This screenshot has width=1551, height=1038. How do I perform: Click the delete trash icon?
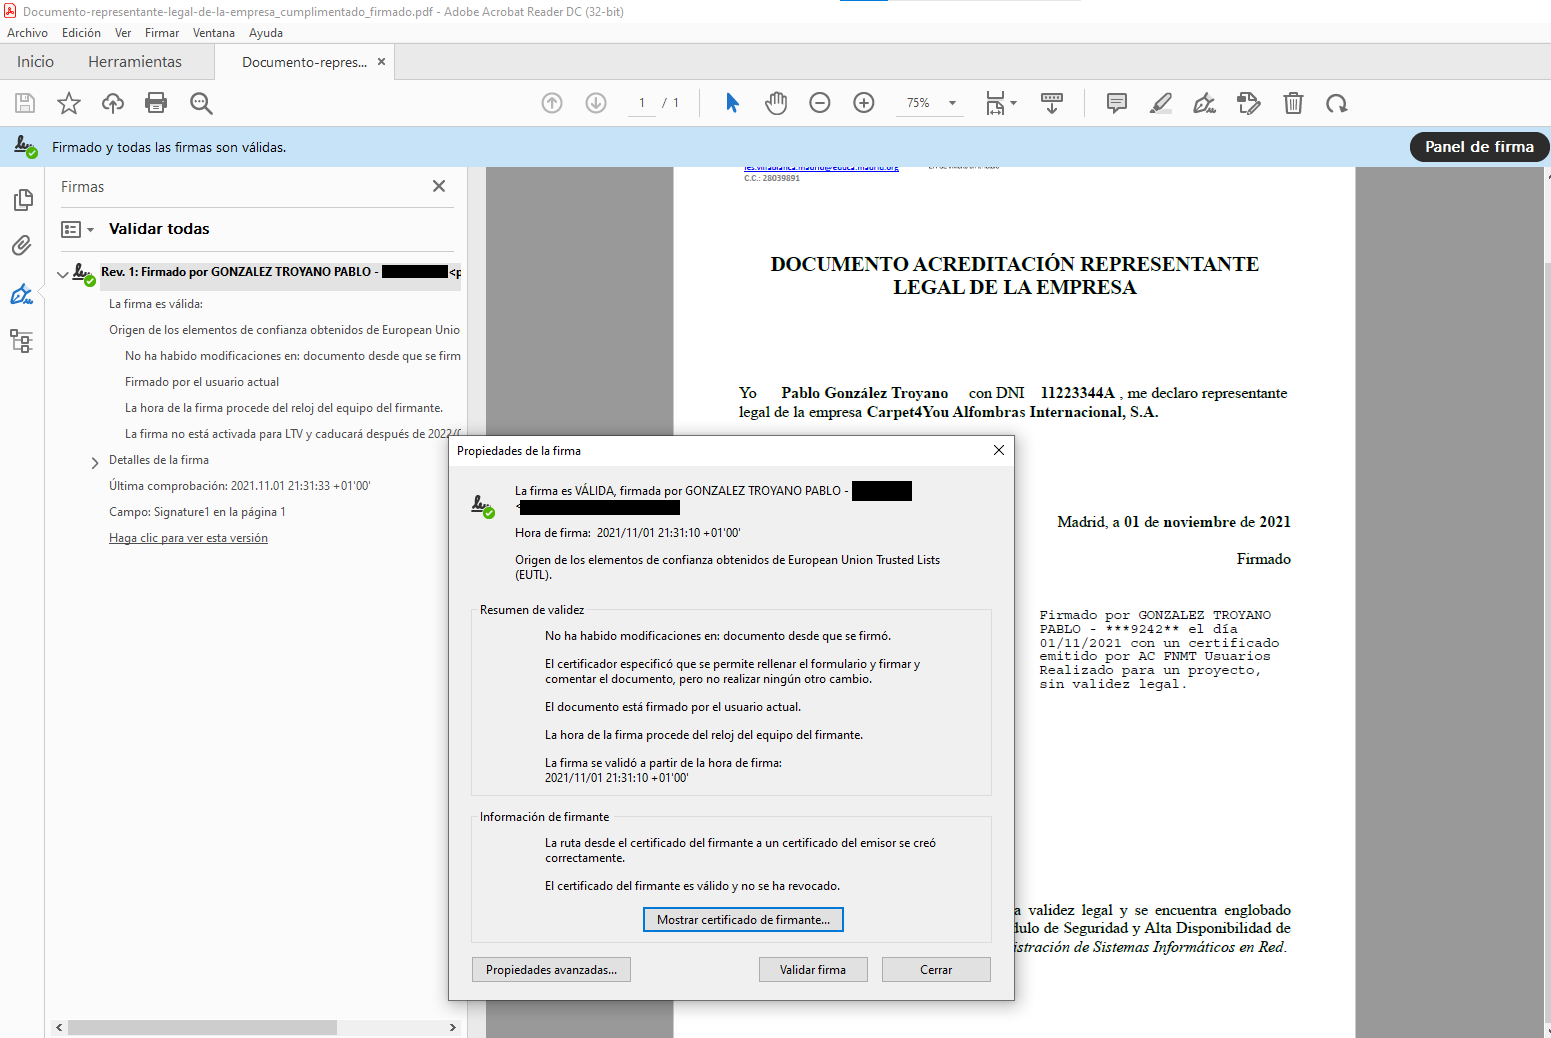[x=1293, y=103]
